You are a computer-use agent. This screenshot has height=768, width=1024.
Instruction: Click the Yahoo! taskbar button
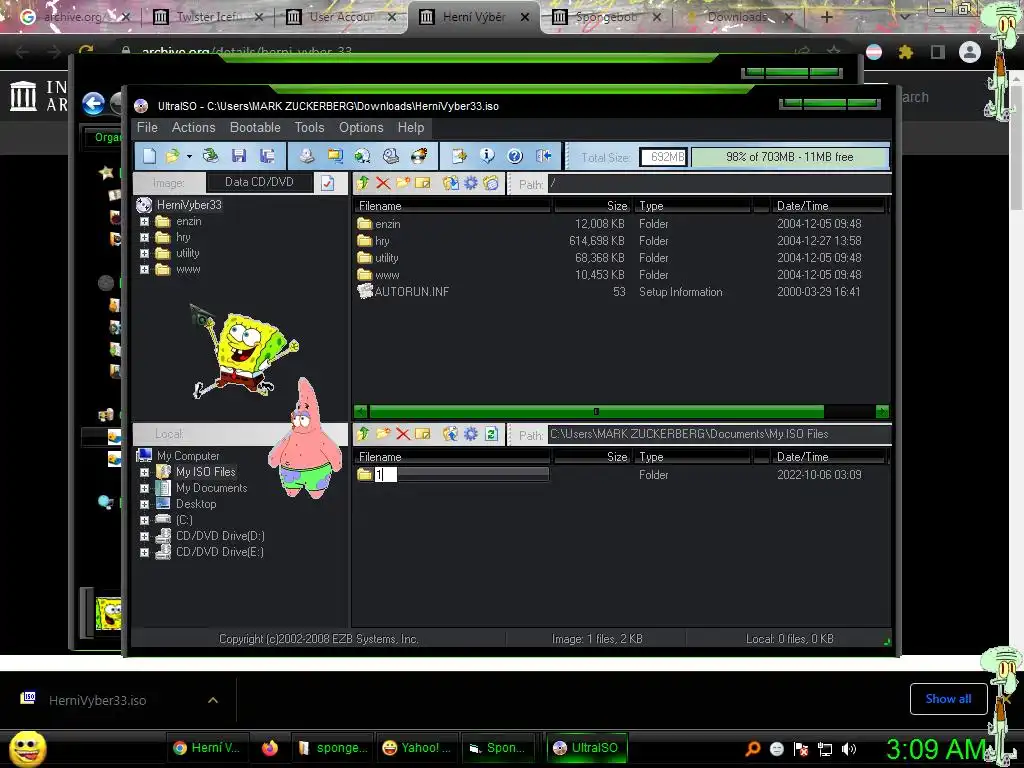pos(418,748)
